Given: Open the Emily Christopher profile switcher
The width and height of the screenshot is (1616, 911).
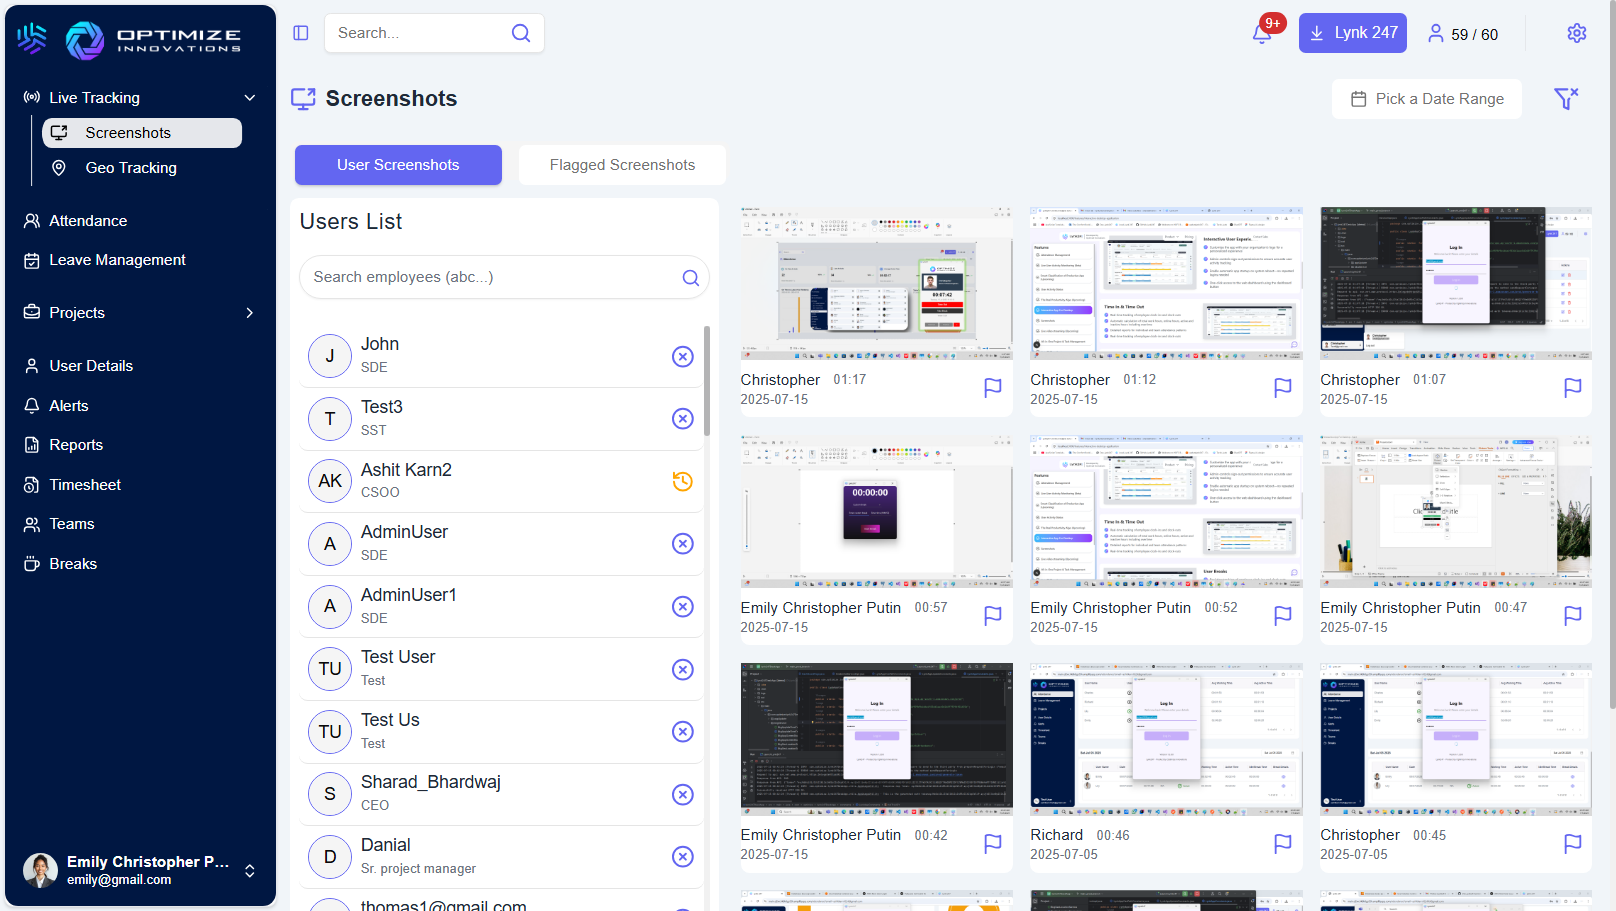Looking at the screenshot, I should coord(249,870).
